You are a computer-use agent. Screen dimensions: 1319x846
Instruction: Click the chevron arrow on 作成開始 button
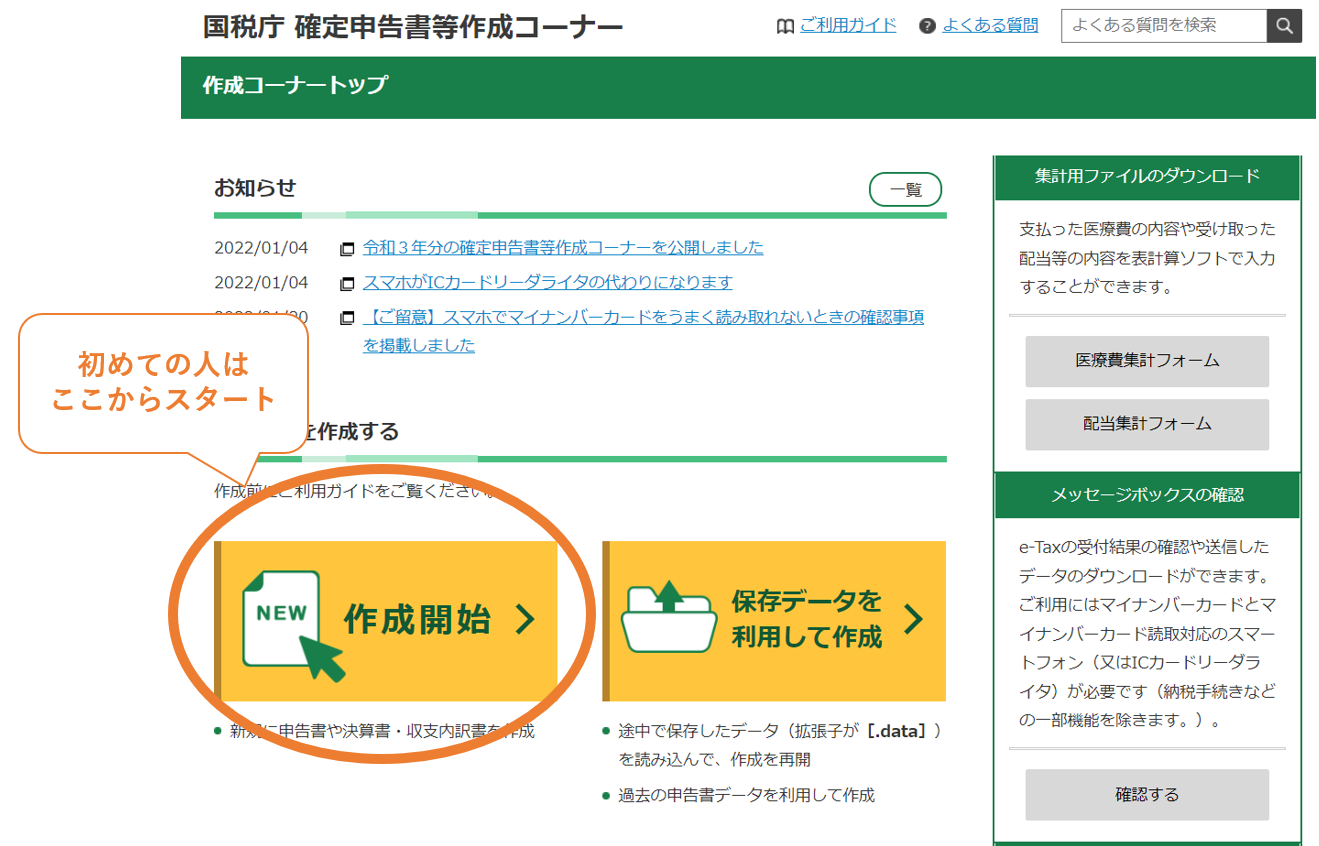pyautogui.click(x=525, y=621)
